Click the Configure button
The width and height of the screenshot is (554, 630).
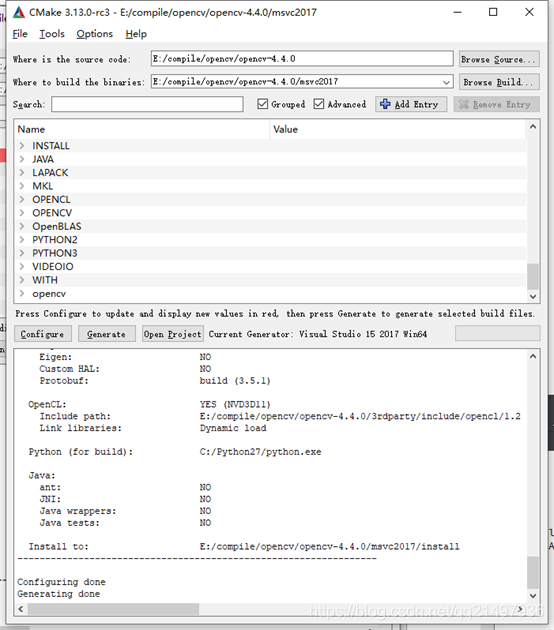(x=43, y=334)
